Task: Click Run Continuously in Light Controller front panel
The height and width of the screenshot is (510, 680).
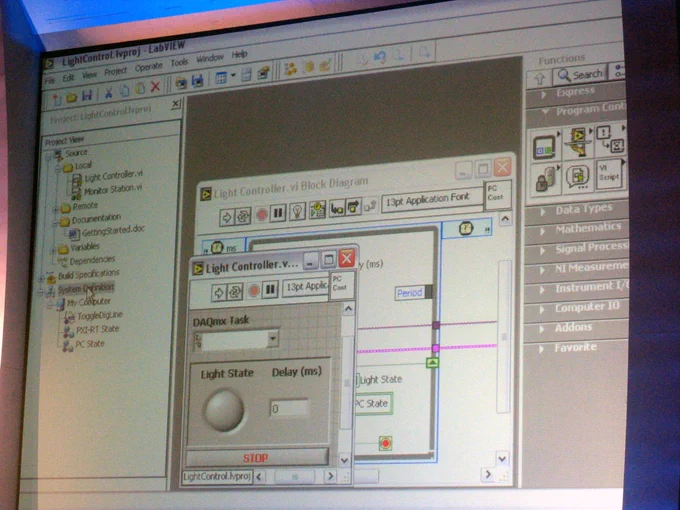Action: coord(235,292)
